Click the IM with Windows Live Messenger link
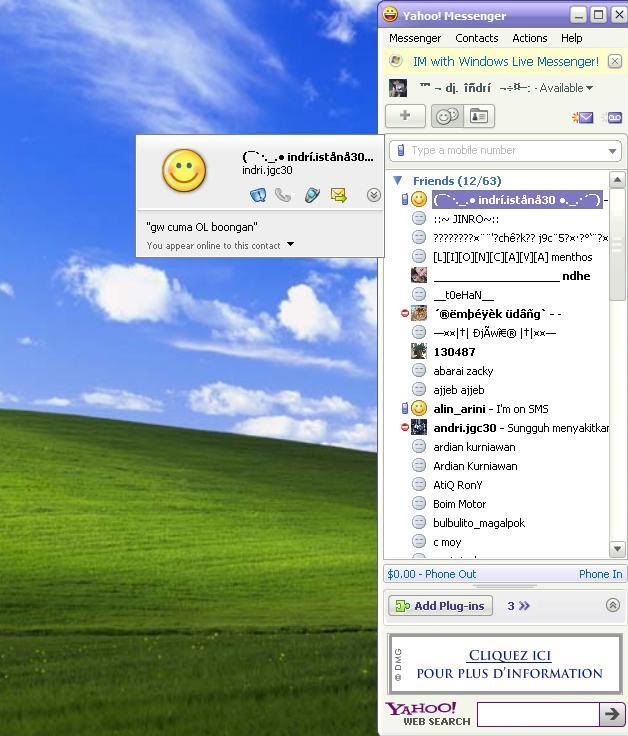Image resolution: width=628 pixels, height=736 pixels. (505, 61)
